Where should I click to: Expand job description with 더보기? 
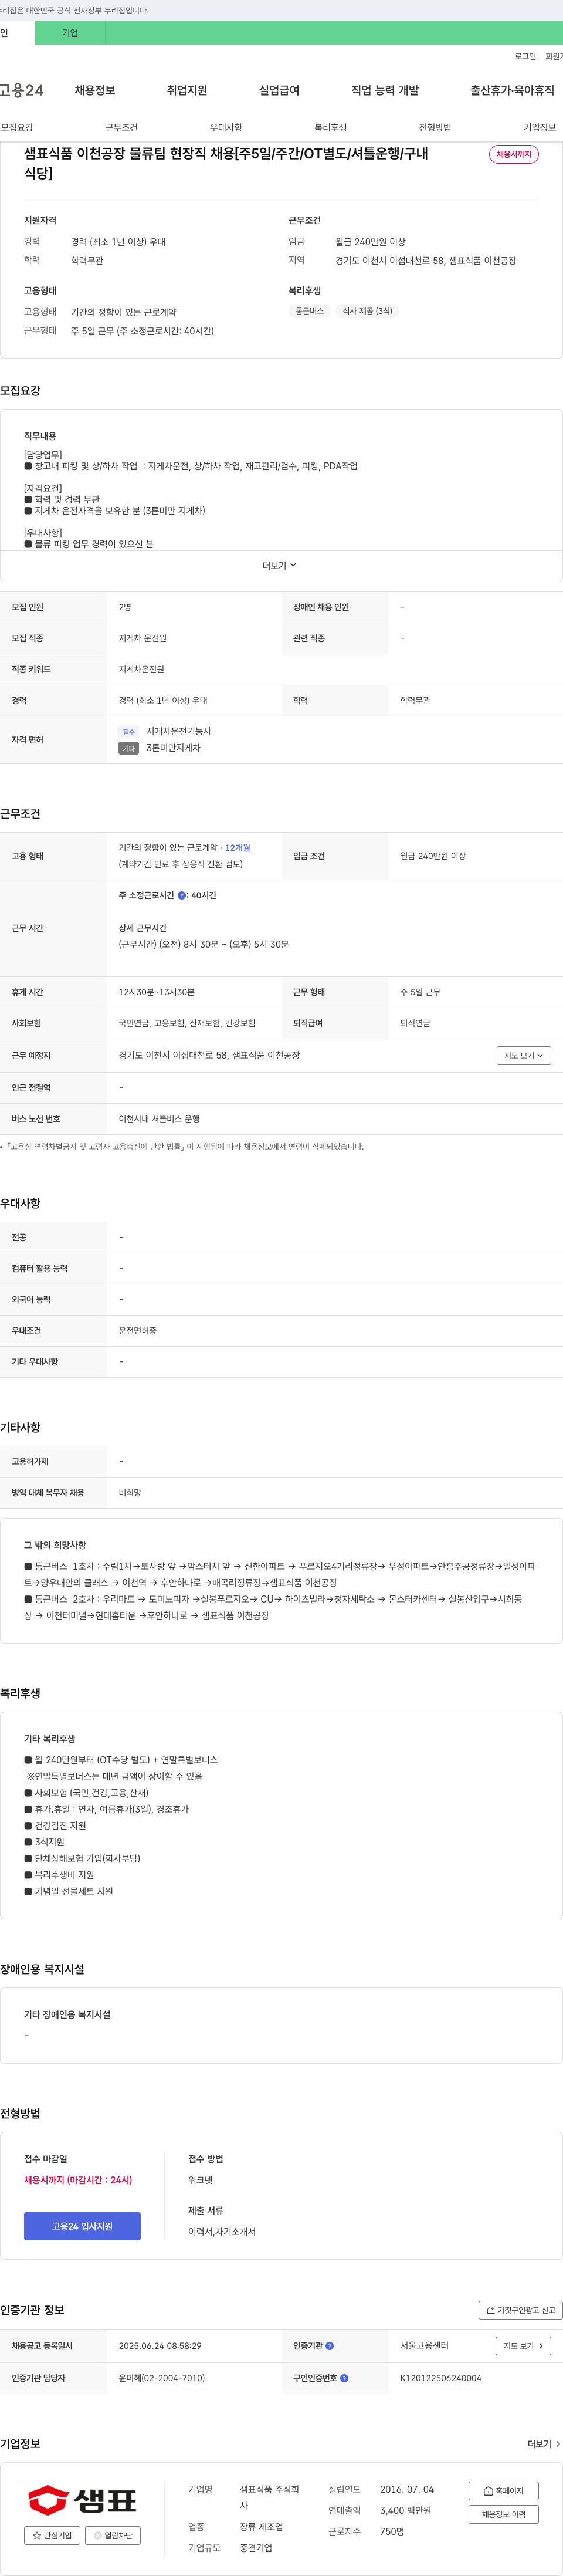pyautogui.click(x=279, y=566)
